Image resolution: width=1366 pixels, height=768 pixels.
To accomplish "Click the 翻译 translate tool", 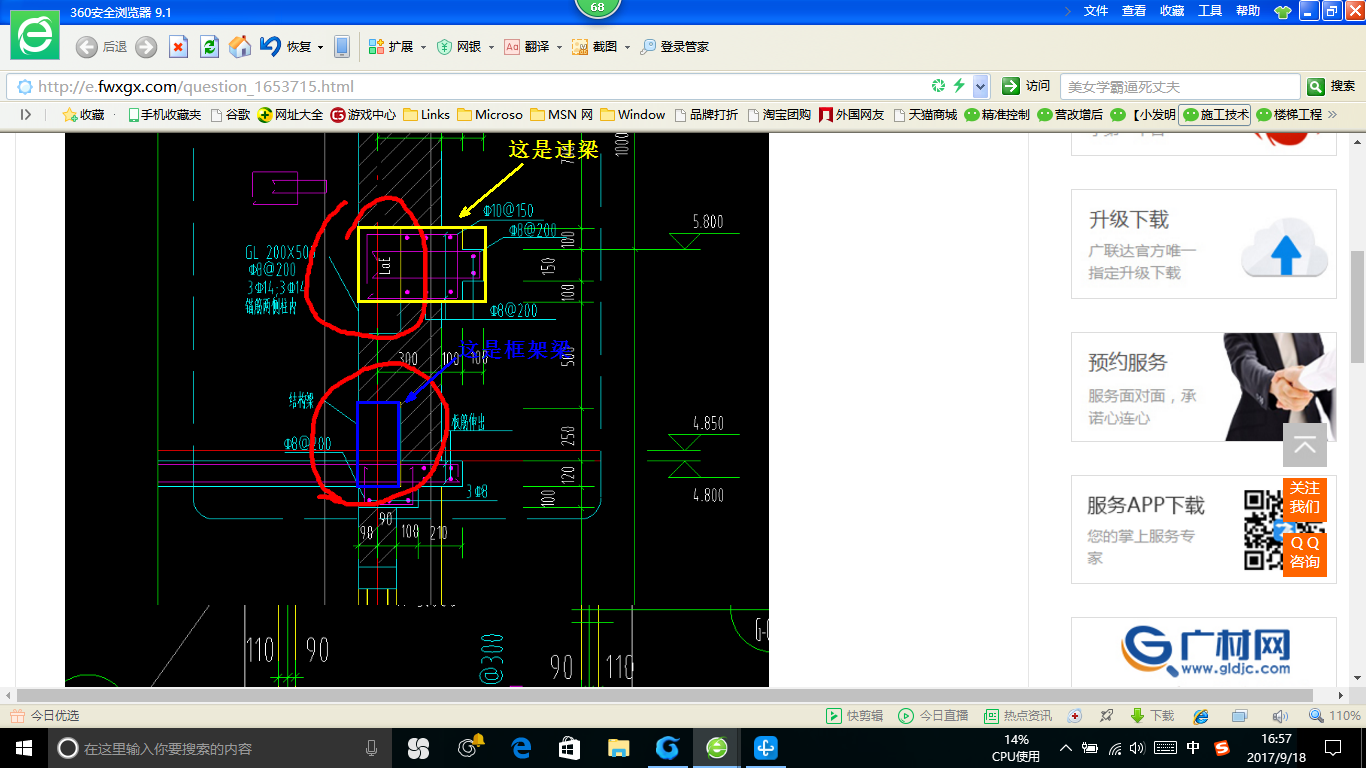I will pos(527,46).
